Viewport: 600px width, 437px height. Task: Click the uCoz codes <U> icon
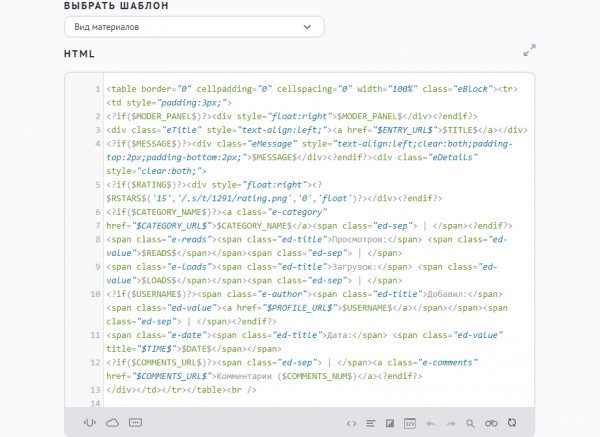click(90, 422)
